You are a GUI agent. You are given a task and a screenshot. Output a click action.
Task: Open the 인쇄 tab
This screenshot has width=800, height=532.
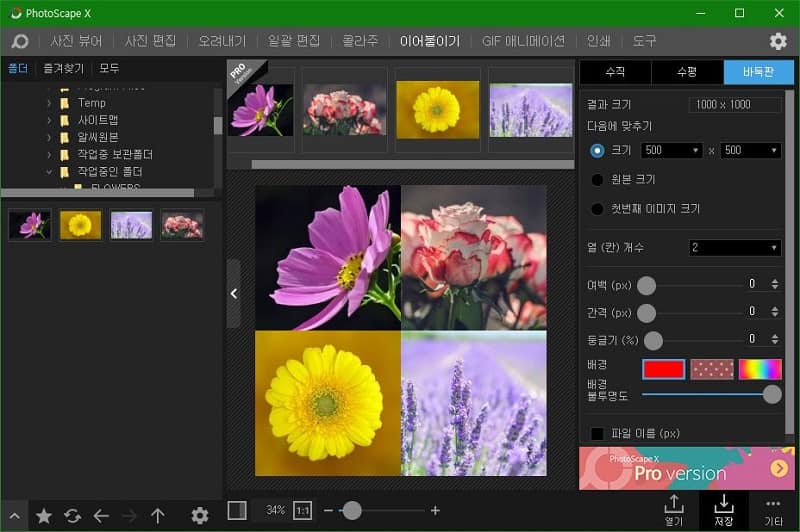[598, 41]
